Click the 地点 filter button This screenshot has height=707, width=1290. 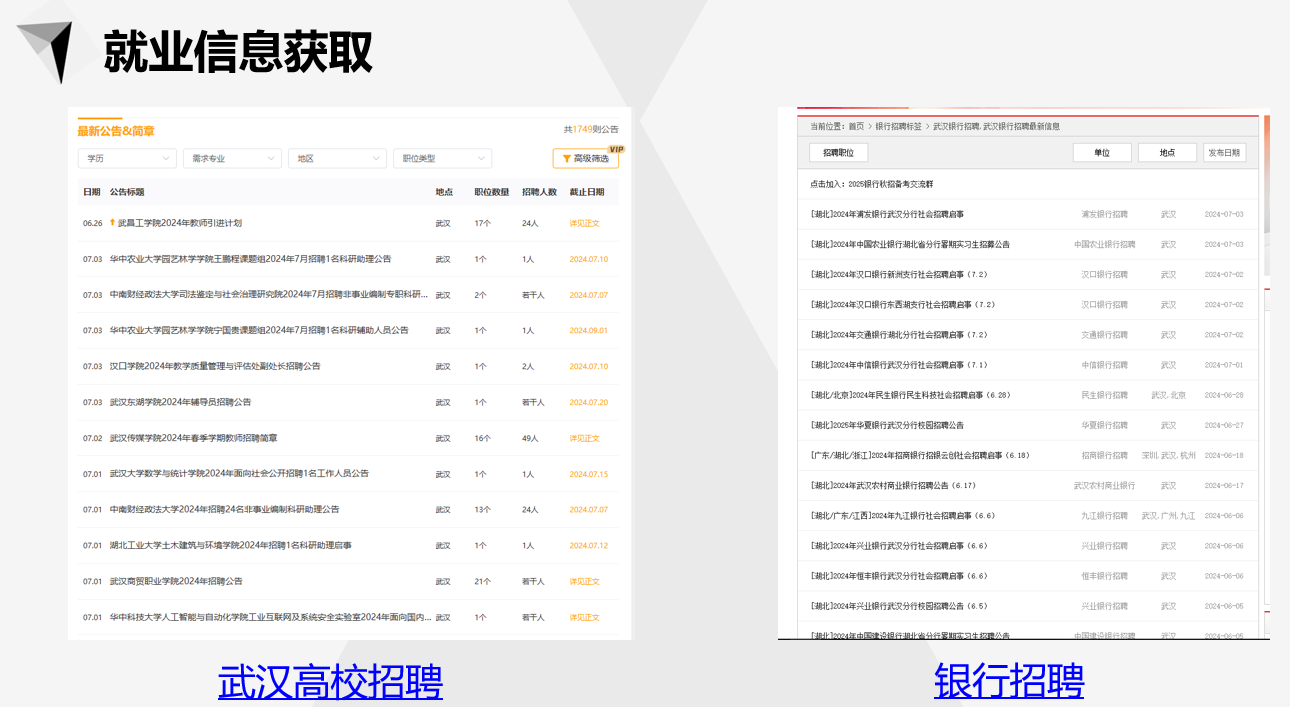[1167, 153]
